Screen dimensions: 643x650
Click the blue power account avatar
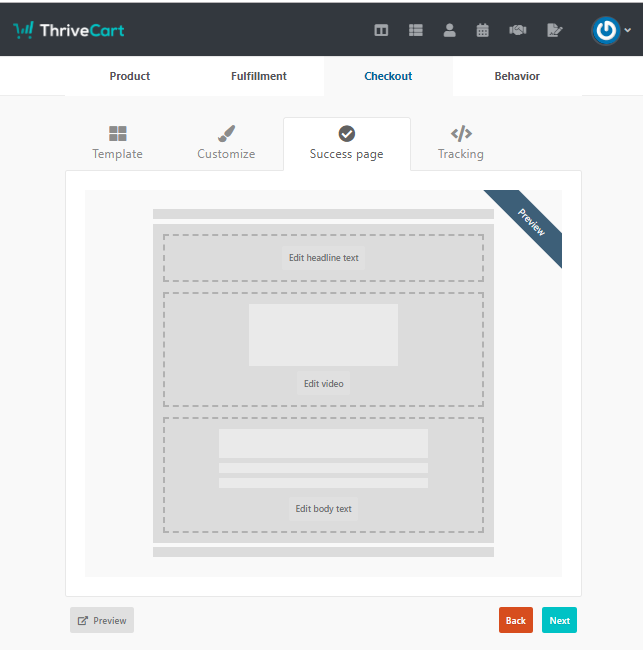point(606,30)
